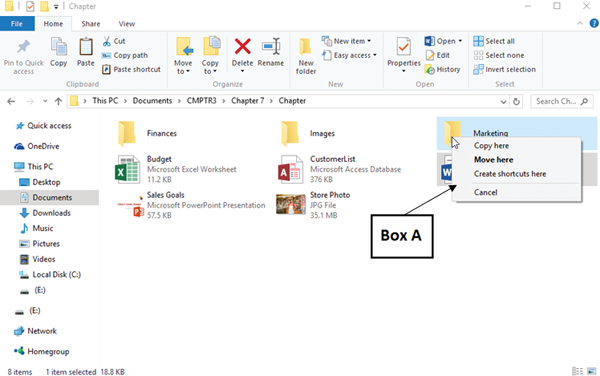Image resolution: width=600 pixels, height=376 pixels.
Task: Go back with the Back arrow
Action: [x=11, y=101]
